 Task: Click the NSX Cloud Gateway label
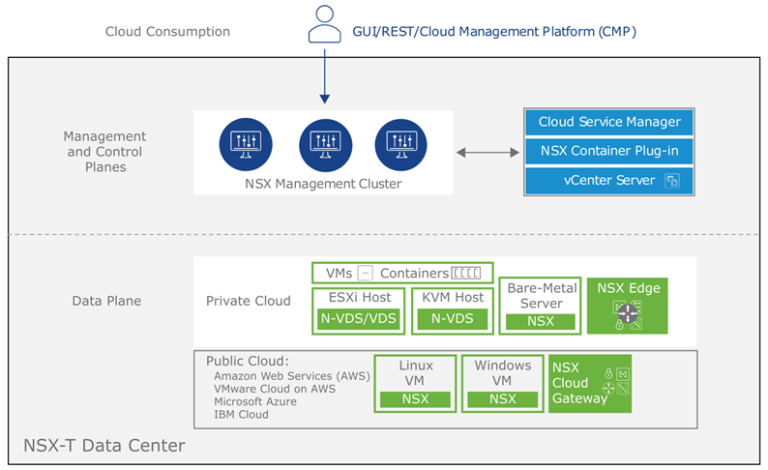(x=579, y=383)
